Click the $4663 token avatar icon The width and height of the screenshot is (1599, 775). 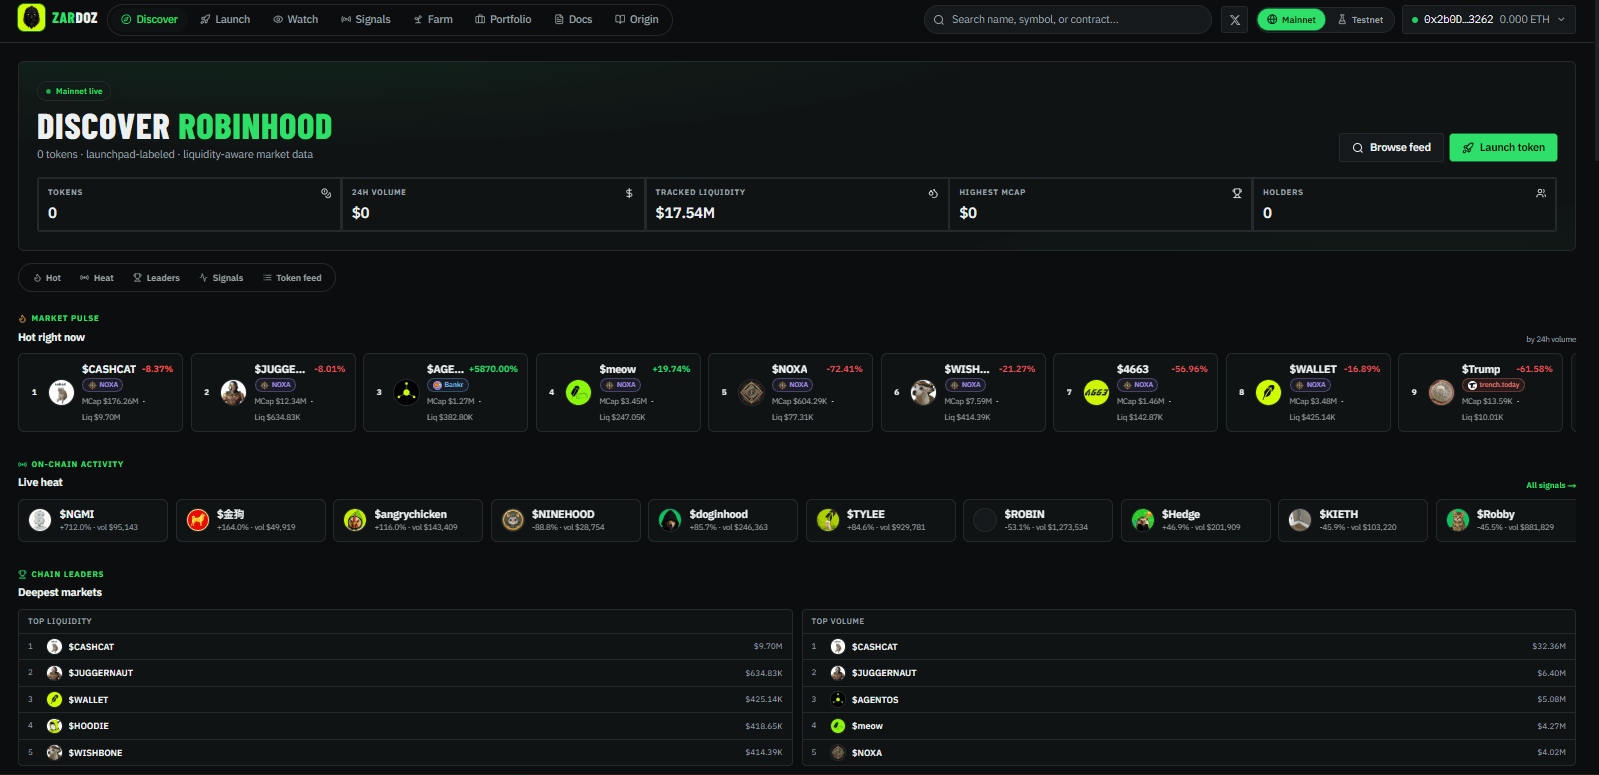click(1096, 392)
